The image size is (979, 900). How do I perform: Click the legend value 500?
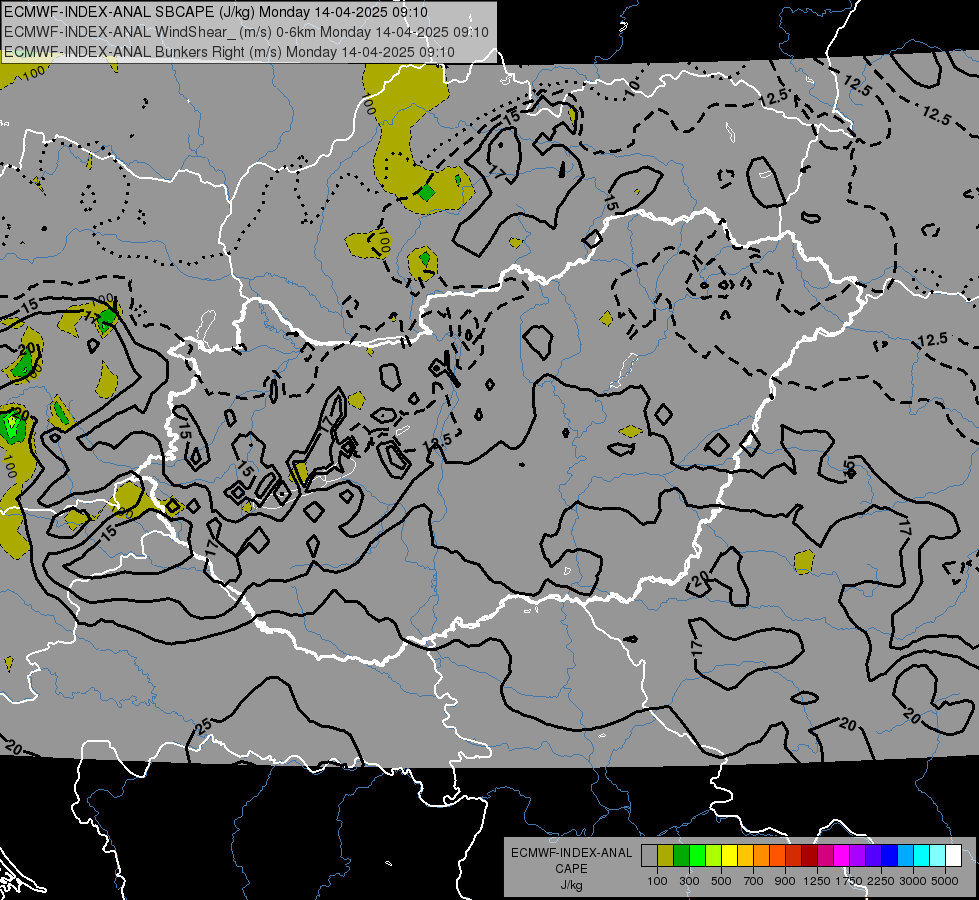[x=721, y=881]
